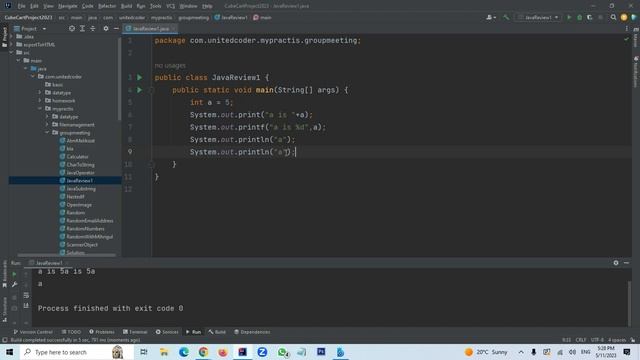Open the TODO tool window
This screenshot has width=640, height=360.
[x=71, y=332]
